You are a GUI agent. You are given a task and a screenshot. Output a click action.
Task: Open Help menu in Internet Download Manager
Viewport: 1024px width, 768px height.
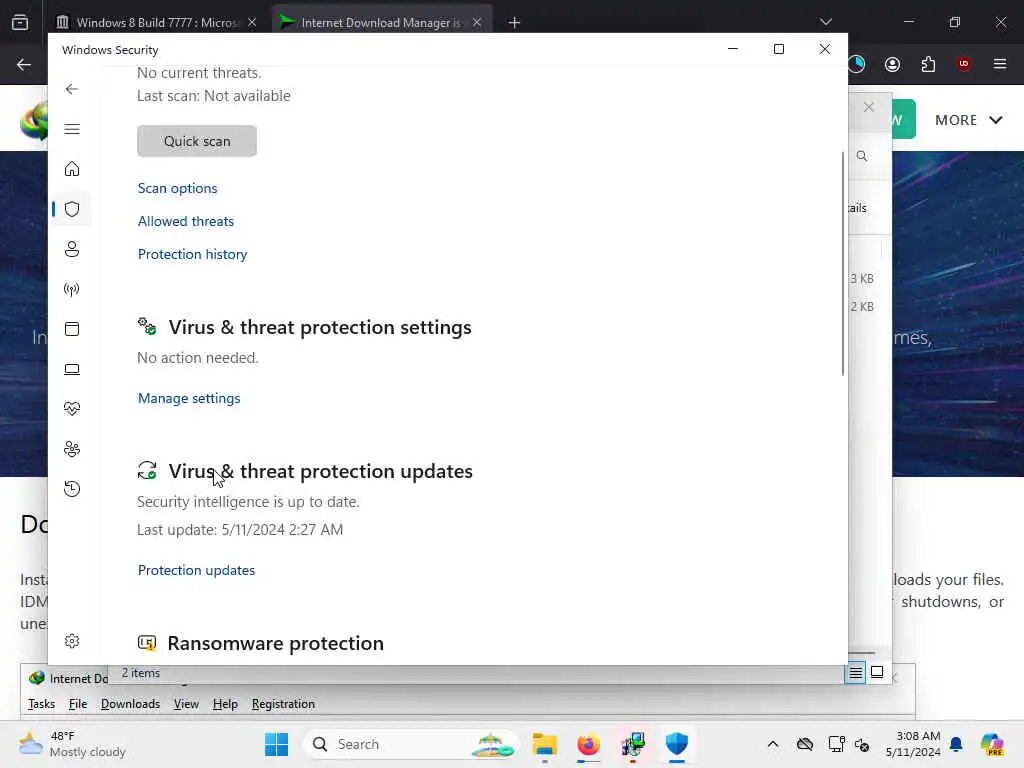point(225,704)
